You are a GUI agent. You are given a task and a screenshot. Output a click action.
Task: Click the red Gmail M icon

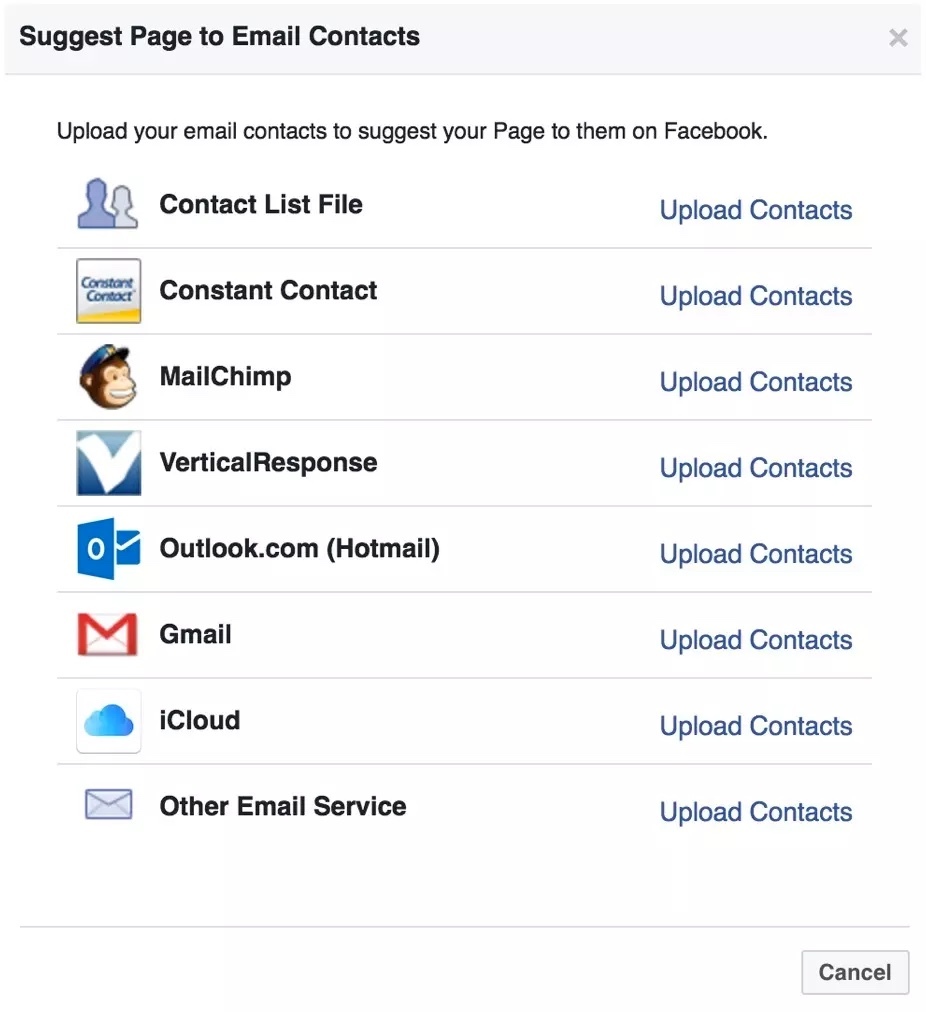click(x=108, y=634)
